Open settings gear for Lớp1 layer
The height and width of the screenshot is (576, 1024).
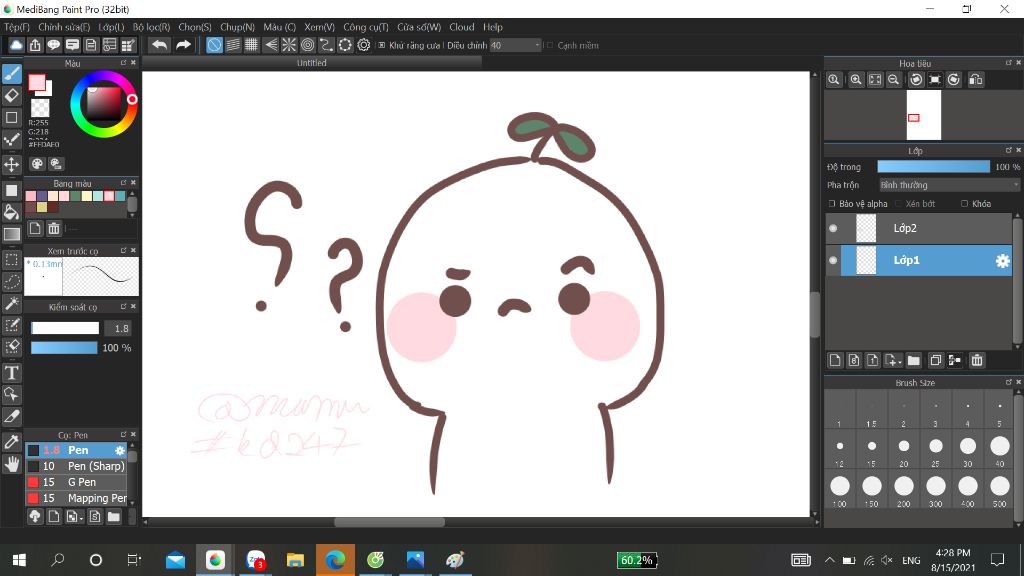(1002, 261)
